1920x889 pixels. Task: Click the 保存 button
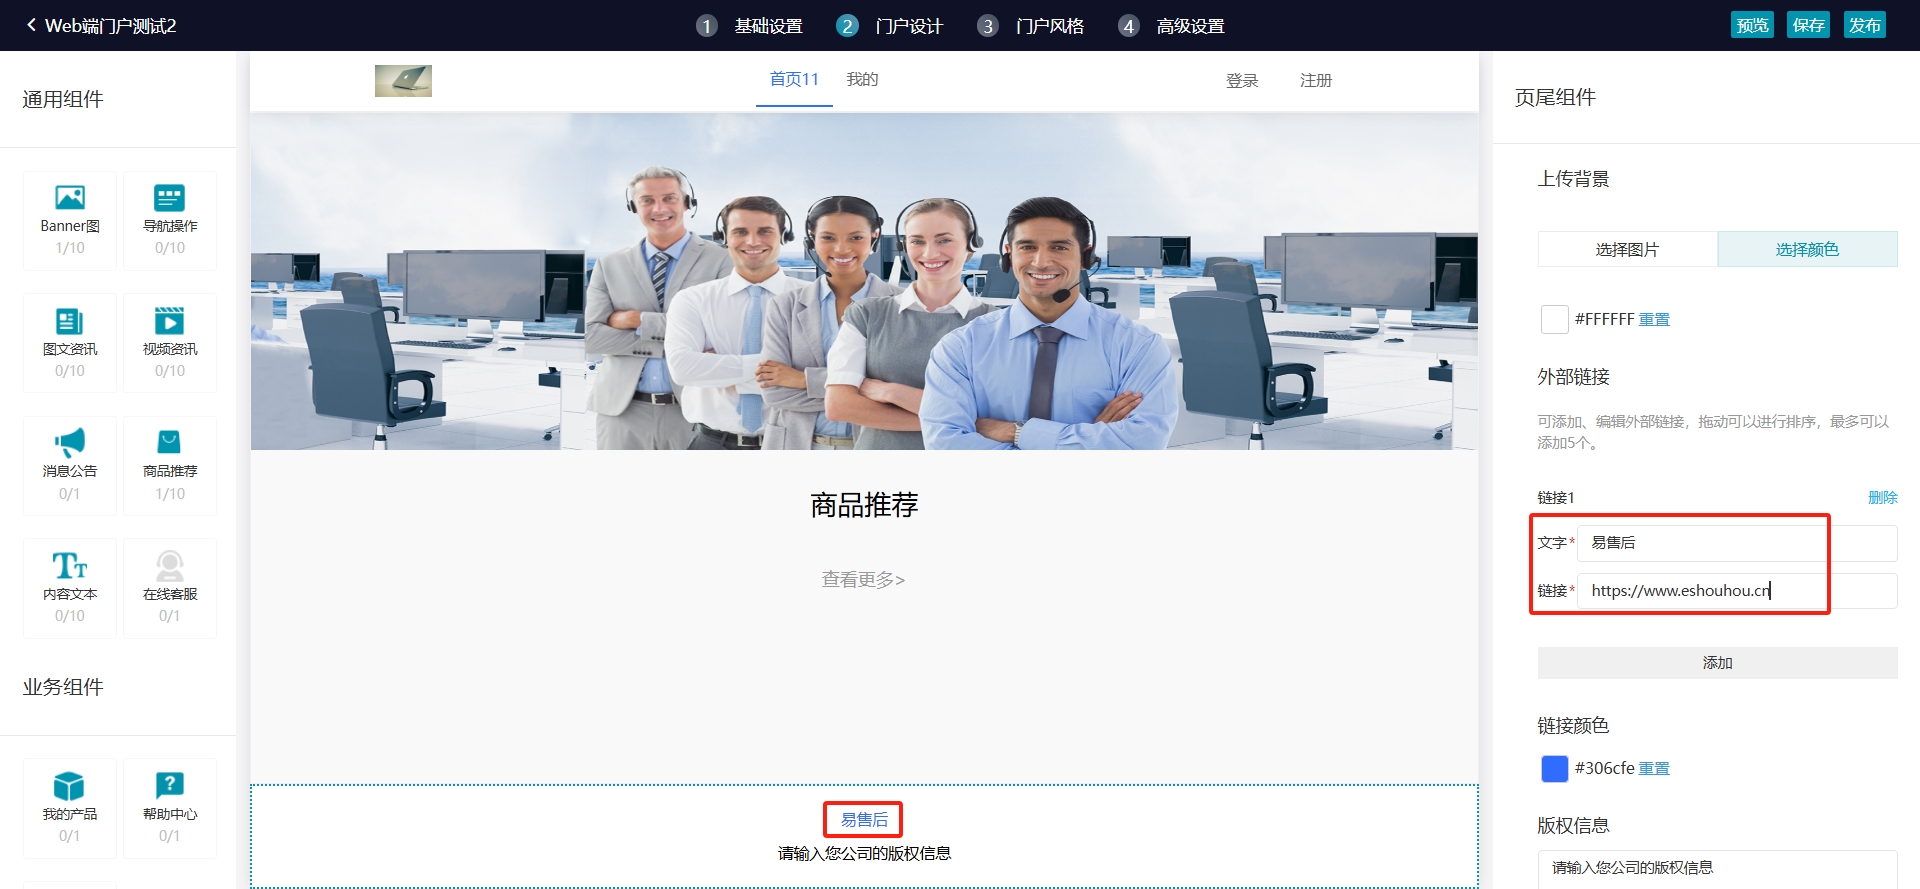point(1808,25)
